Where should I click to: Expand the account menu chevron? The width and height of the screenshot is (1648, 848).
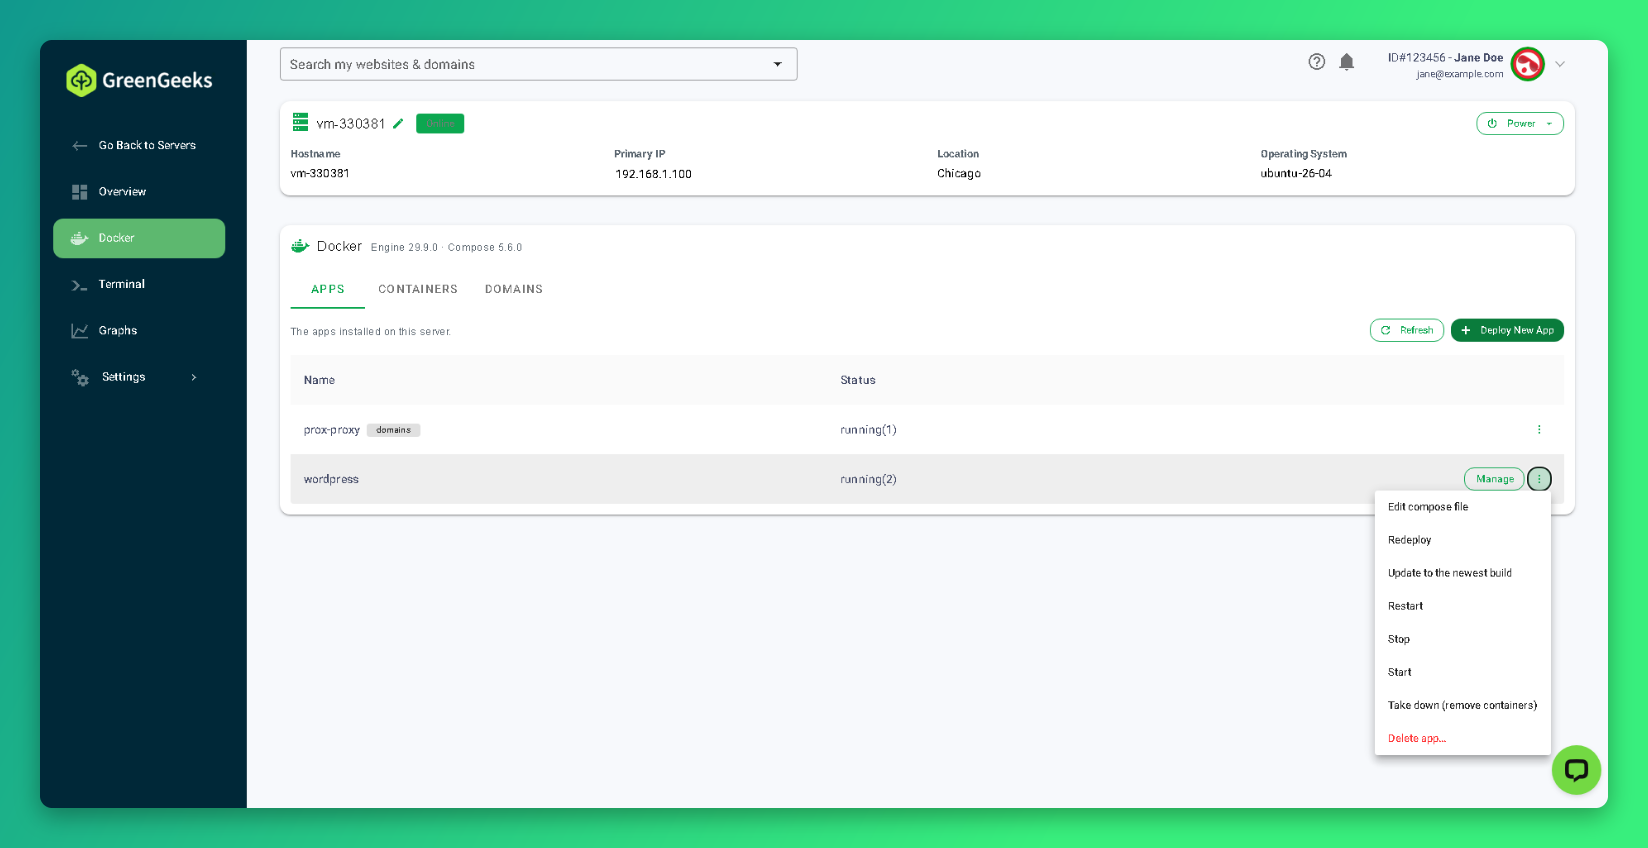point(1560,64)
